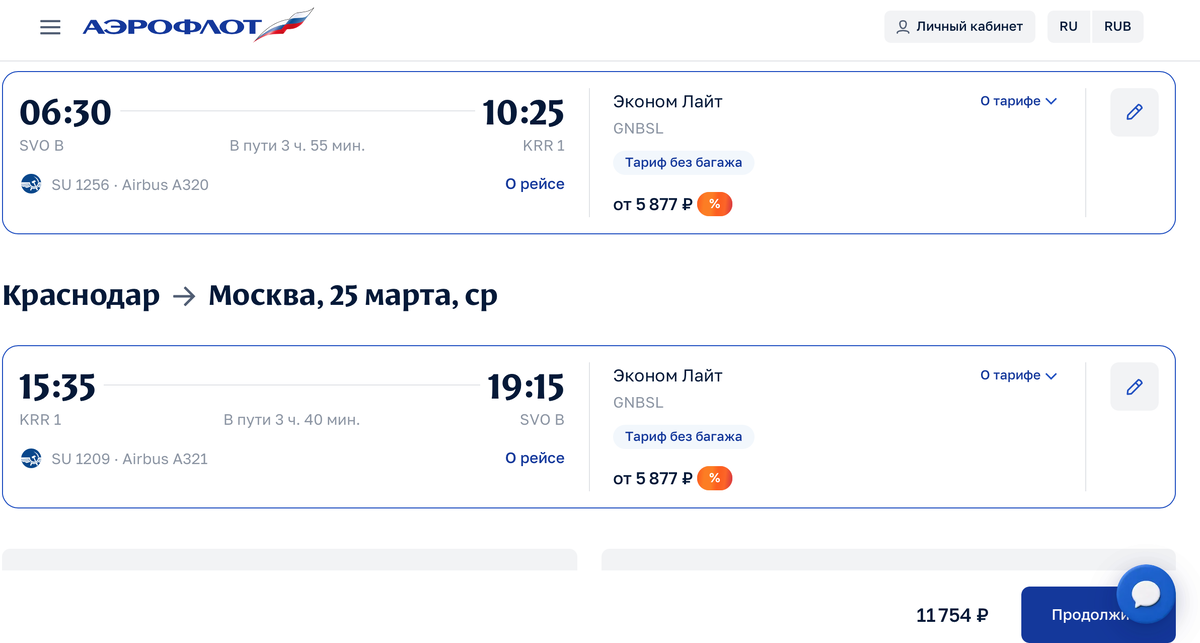Open the RU language selector
The height and width of the screenshot is (643, 1200).
1068,27
